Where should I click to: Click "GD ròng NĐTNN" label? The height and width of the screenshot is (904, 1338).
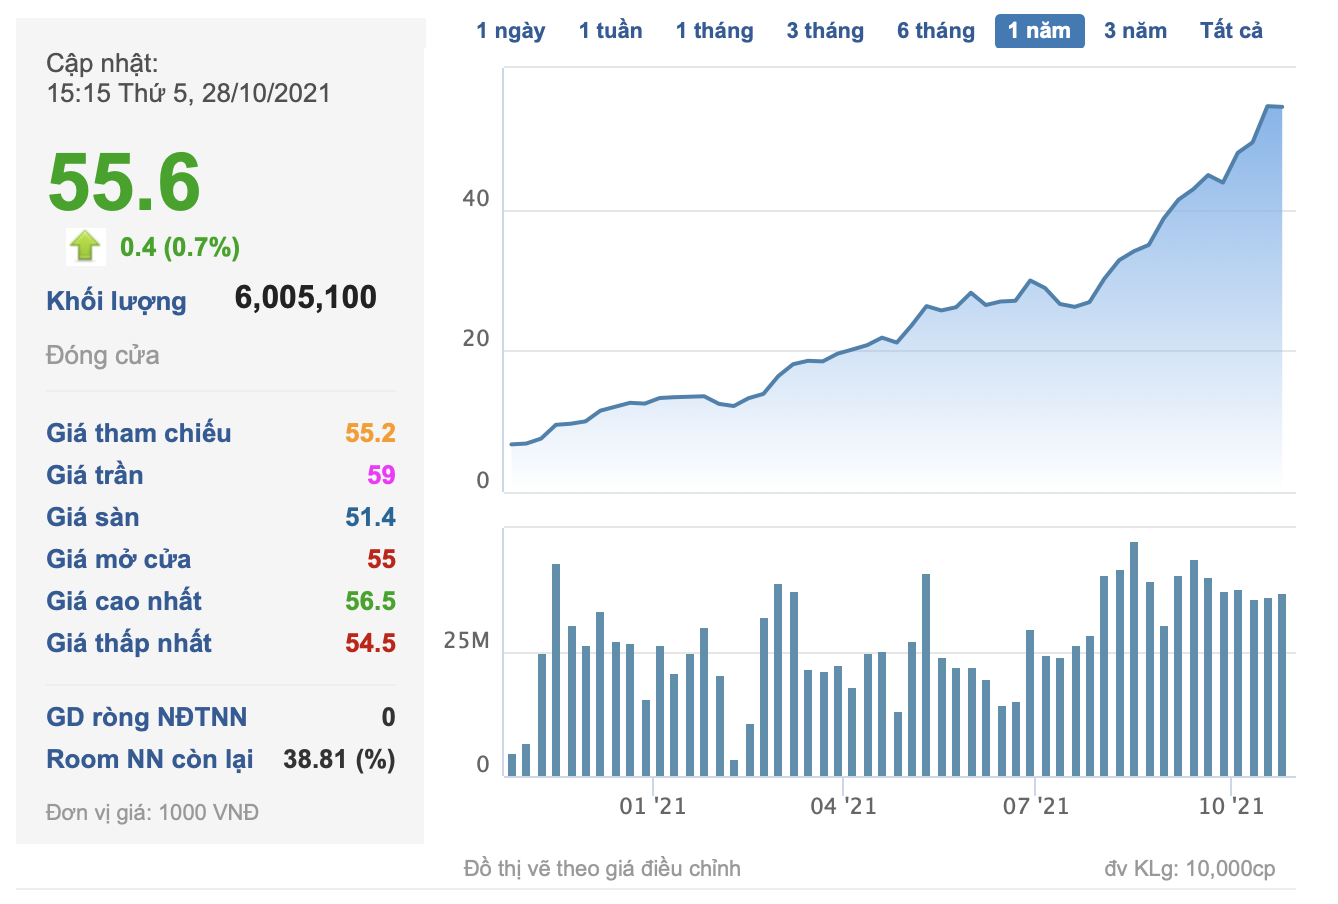coord(147,717)
